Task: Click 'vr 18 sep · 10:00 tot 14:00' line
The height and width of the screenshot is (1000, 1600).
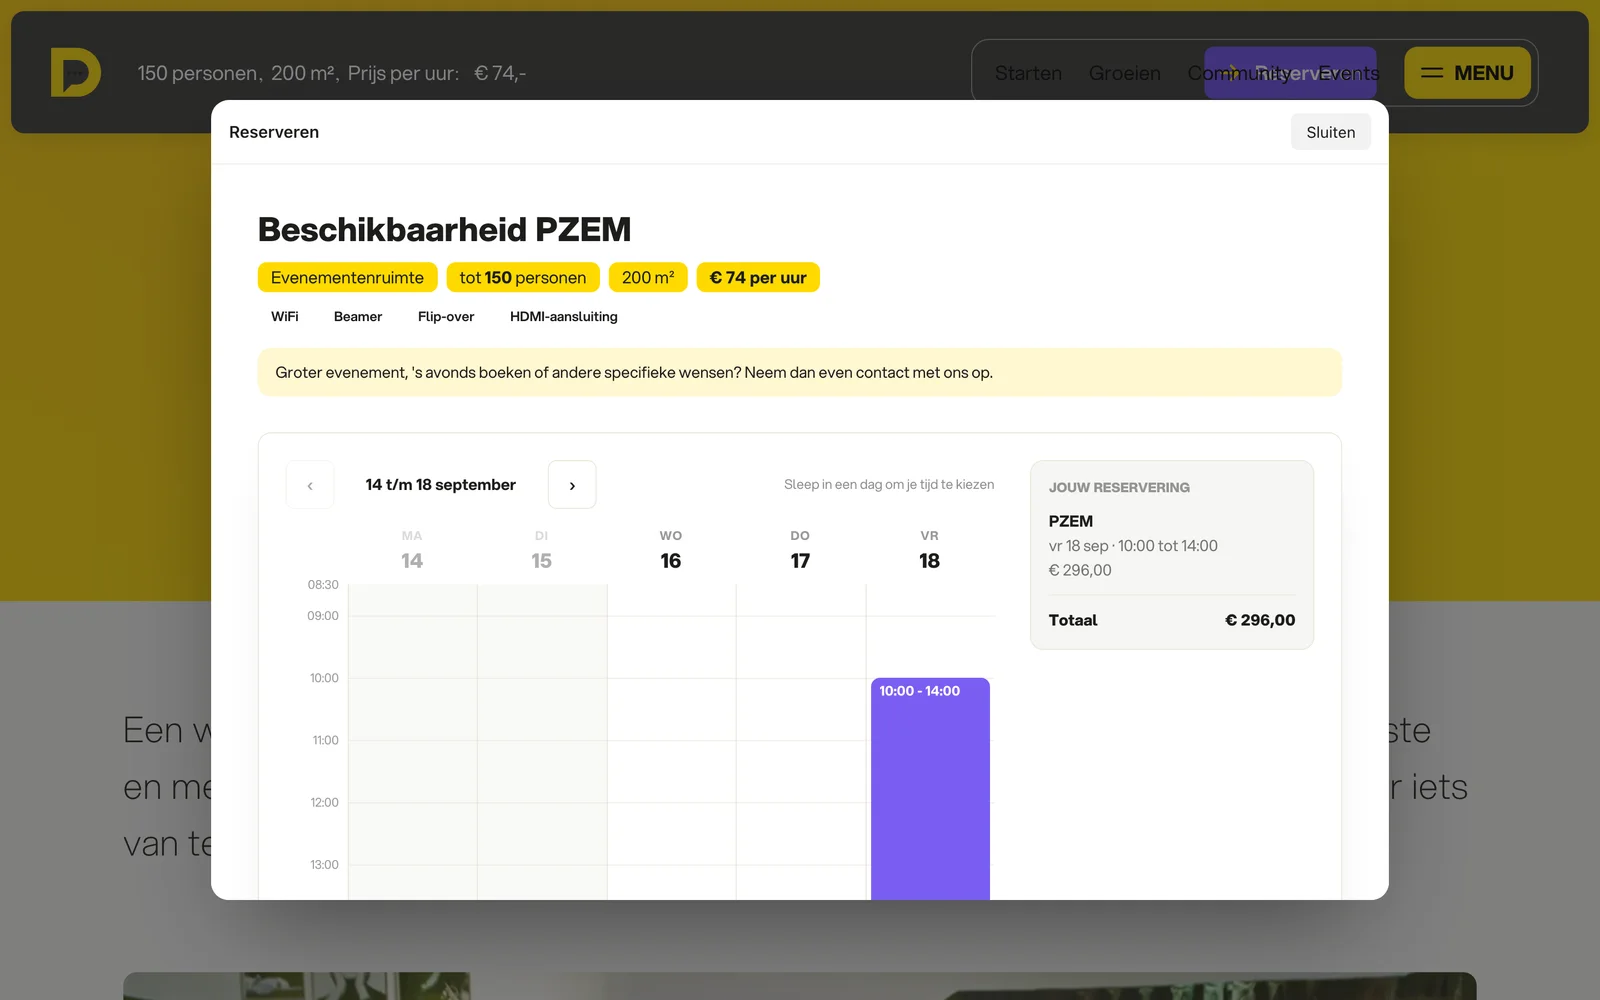Action: [1133, 546]
